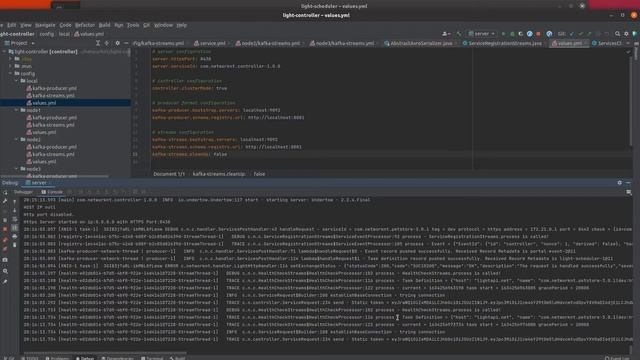640x360 pixels.
Task: Minimize the Debug tool window
Action: (628, 183)
